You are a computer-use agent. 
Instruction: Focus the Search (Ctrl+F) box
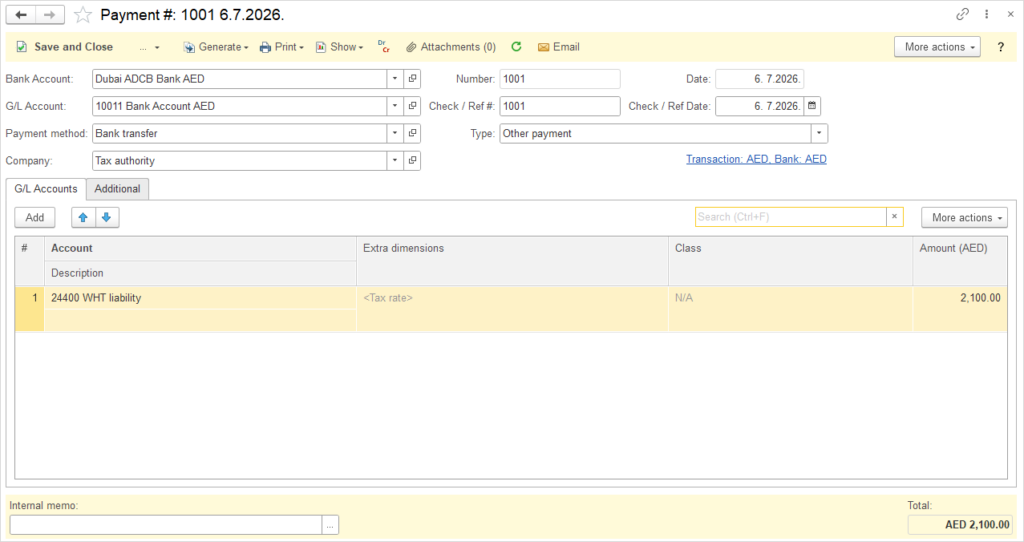coord(790,217)
